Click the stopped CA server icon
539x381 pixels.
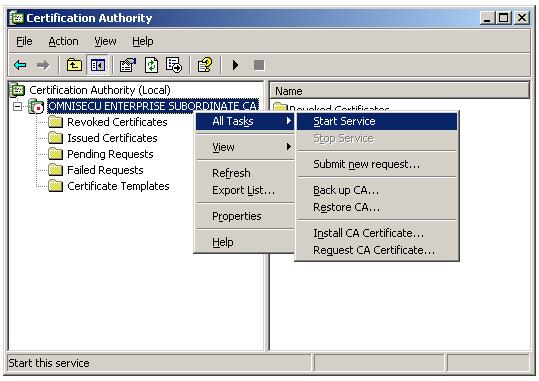tap(36, 106)
